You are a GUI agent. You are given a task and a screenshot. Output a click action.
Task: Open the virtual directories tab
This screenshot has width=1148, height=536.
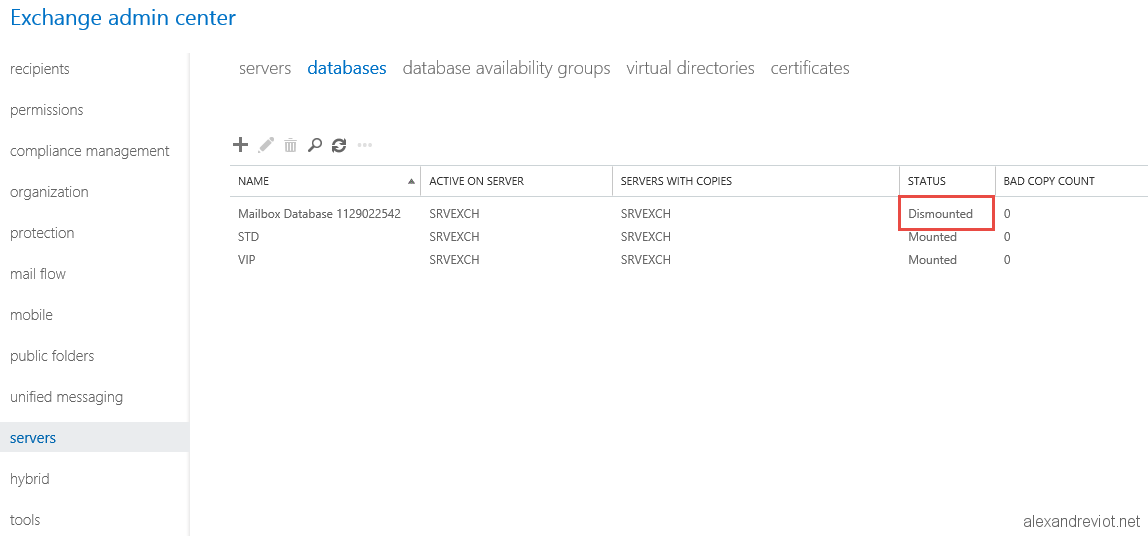[x=690, y=68]
